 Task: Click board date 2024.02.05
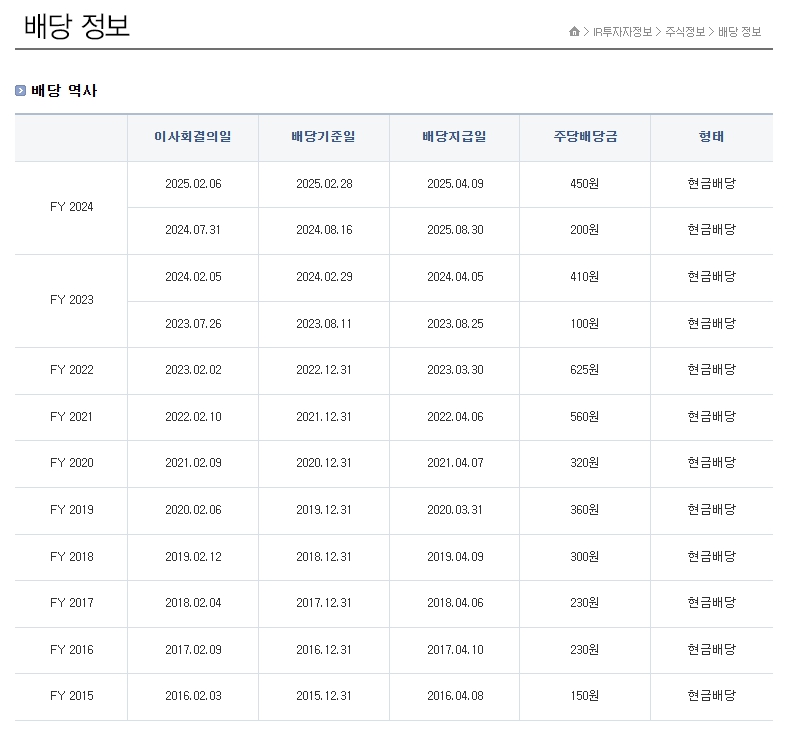(x=193, y=277)
